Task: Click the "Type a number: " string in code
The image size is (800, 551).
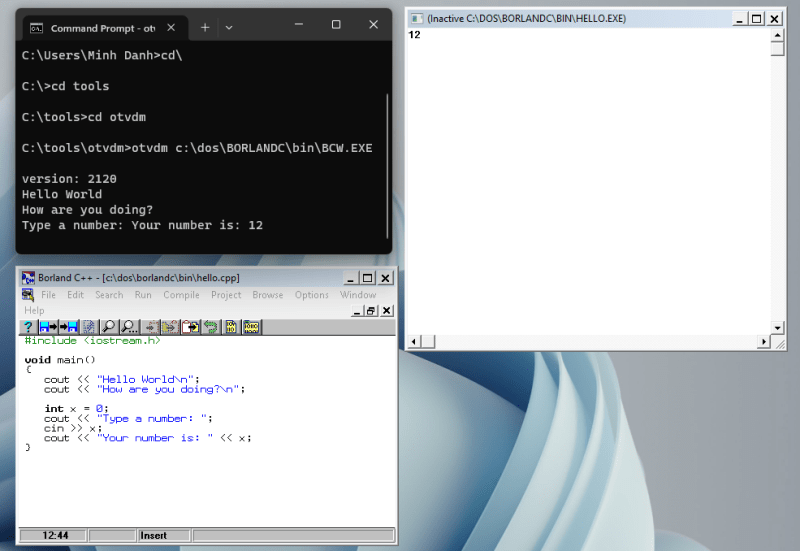Action: (152, 418)
